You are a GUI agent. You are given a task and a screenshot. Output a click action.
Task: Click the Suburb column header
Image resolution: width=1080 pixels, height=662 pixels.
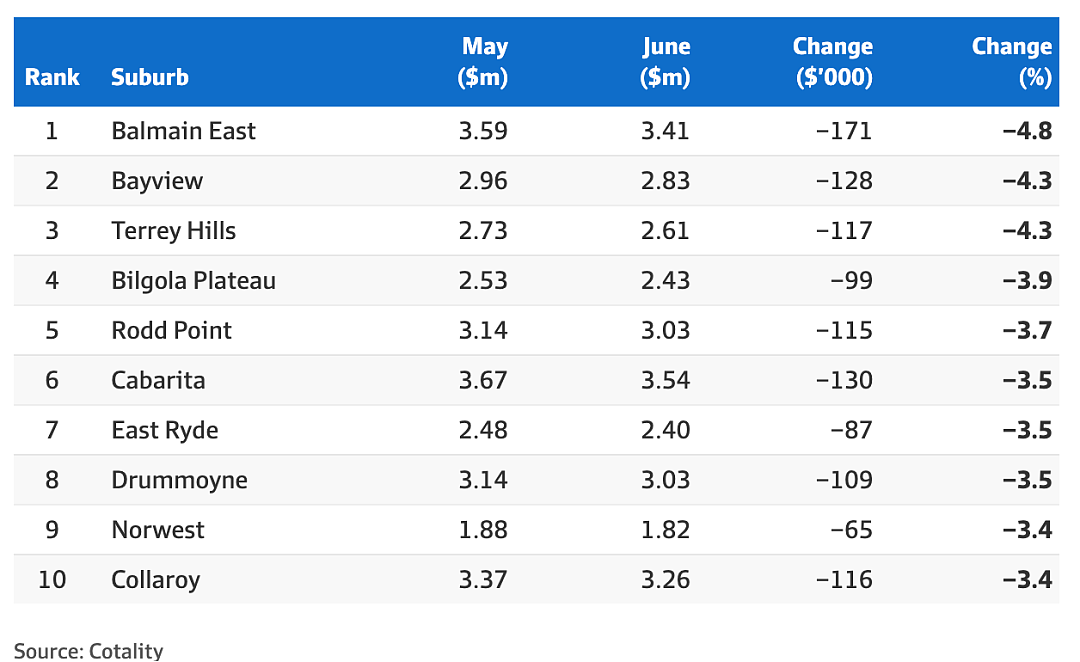pos(149,77)
